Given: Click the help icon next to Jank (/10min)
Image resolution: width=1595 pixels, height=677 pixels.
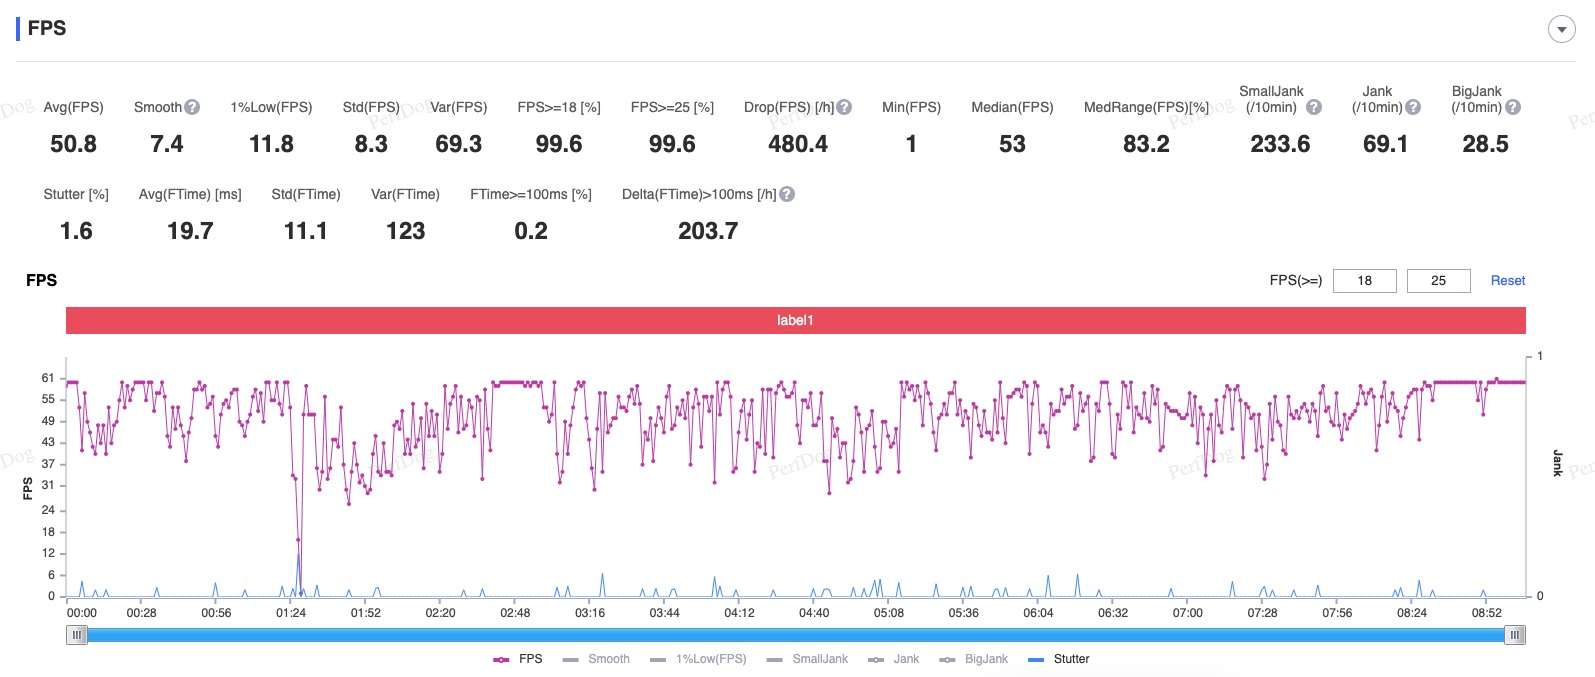Looking at the screenshot, I should click(x=1413, y=107).
